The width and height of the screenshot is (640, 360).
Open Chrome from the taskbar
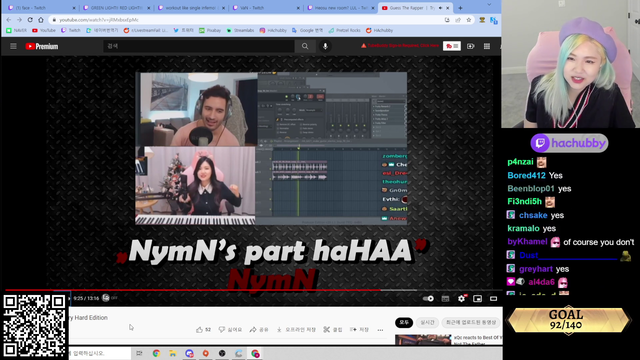[x=156, y=353]
